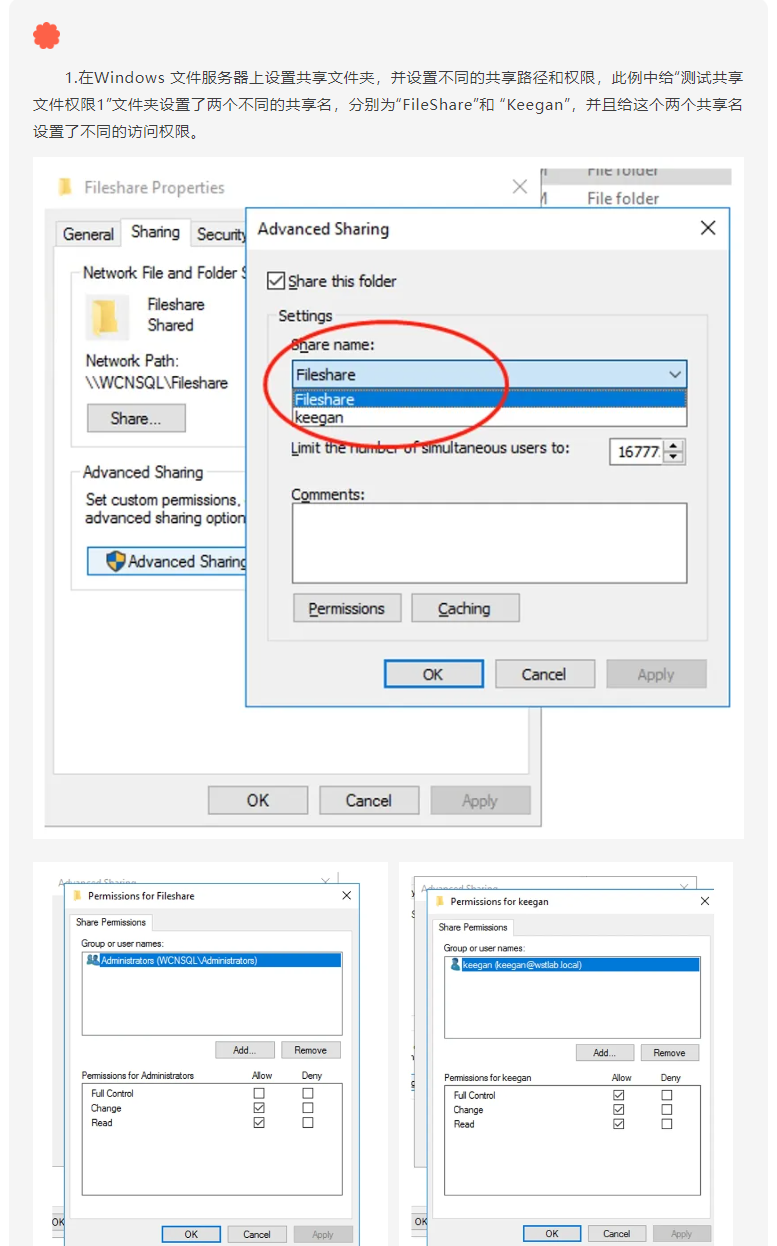Image resolution: width=777 pixels, height=1246 pixels.
Task: Click the shield icon on Advanced Sharing button
Action: (x=115, y=561)
